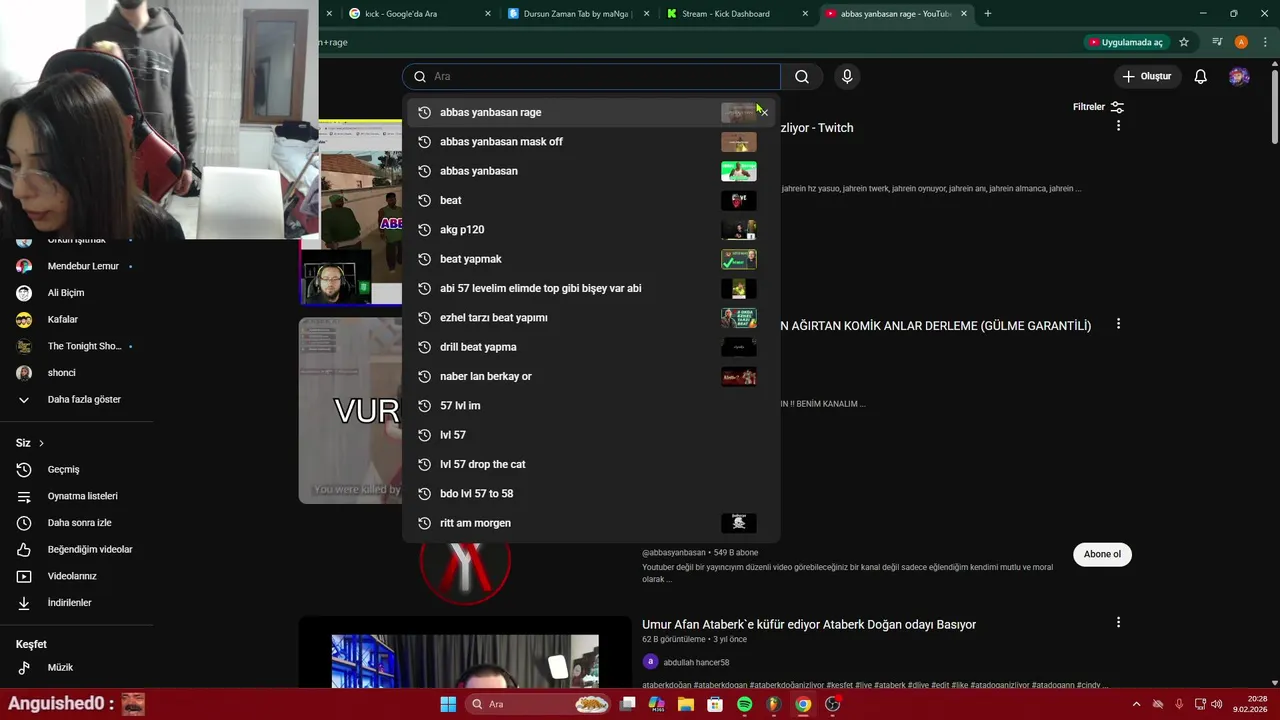Expand the Siz section chevron
The height and width of the screenshot is (720, 1280).
point(41,443)
